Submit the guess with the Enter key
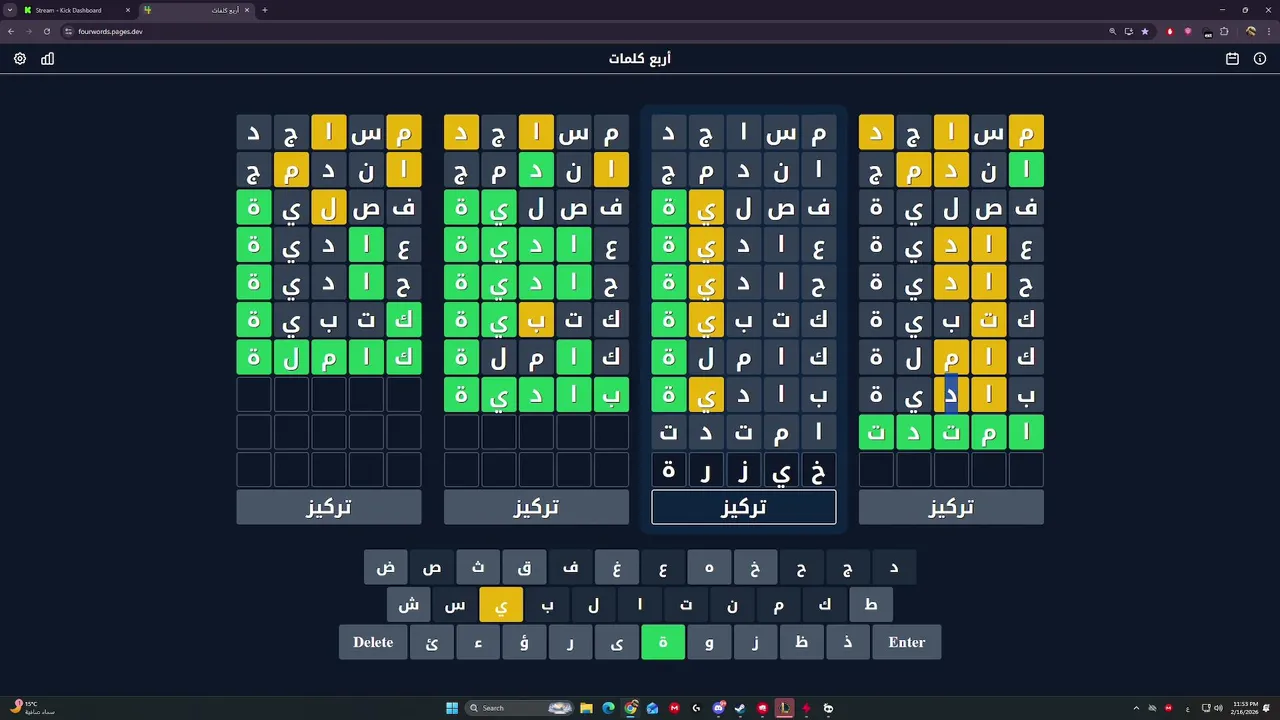The height and width of the screenshot is (720, 1280). (907, 642)
